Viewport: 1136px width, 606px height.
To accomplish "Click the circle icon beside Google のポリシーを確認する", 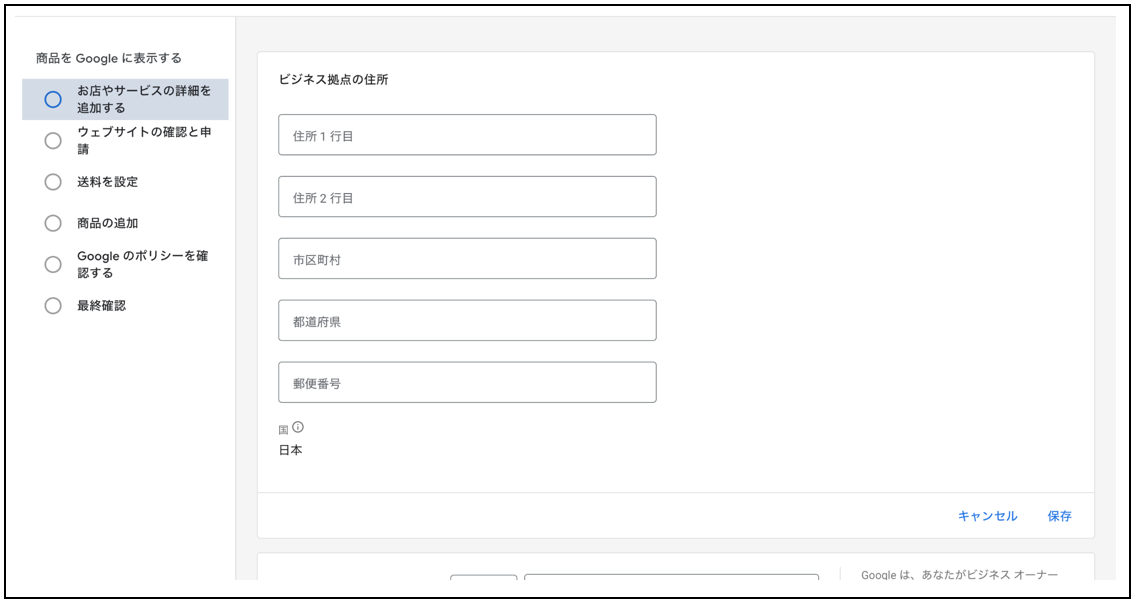I will (53, 264).
